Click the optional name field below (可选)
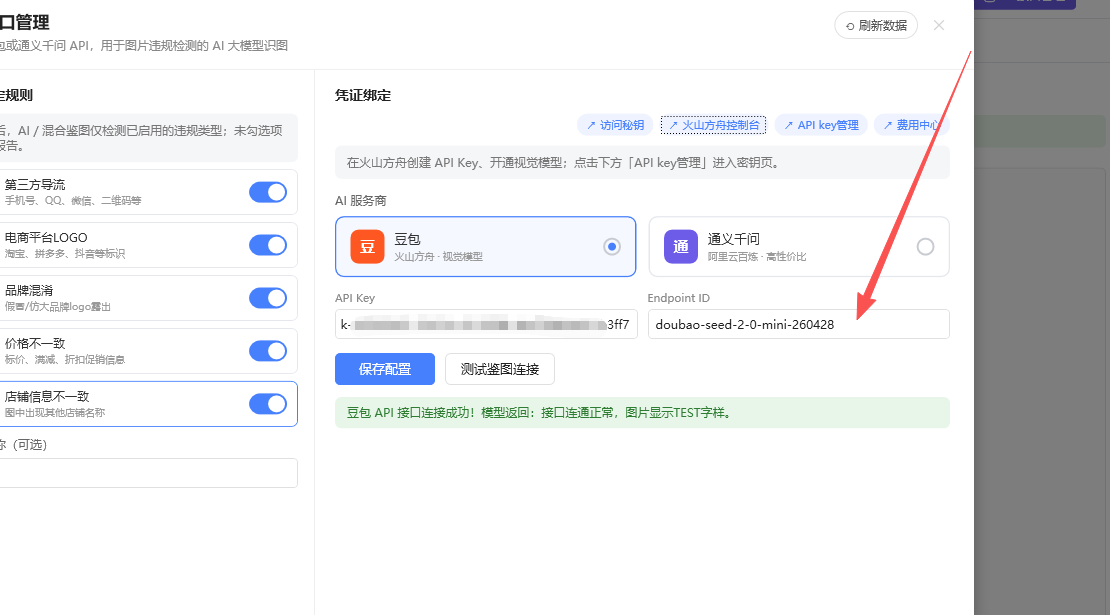 (148, 473)
